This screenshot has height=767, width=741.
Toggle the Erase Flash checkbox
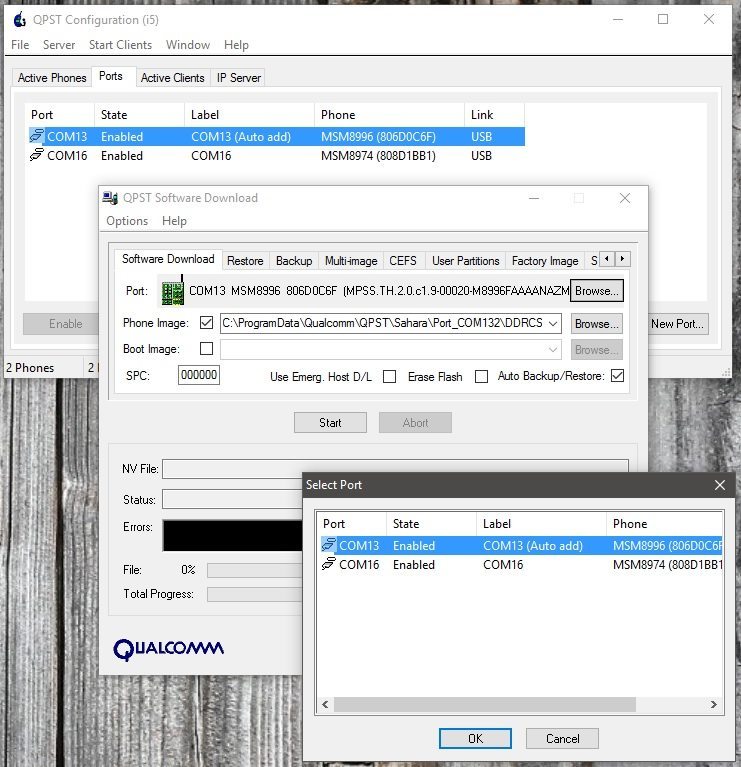pyautogui.click(x=481, y=377)
